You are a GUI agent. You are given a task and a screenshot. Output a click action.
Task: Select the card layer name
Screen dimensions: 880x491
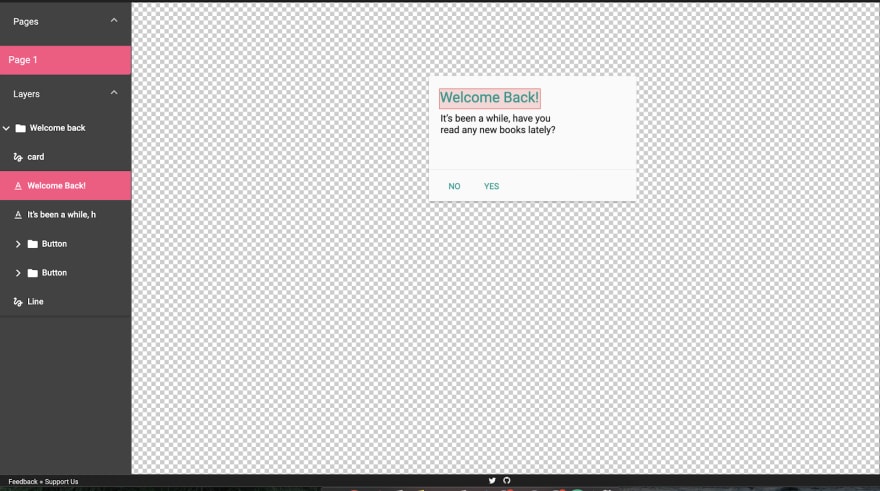(x=36, y=157)
